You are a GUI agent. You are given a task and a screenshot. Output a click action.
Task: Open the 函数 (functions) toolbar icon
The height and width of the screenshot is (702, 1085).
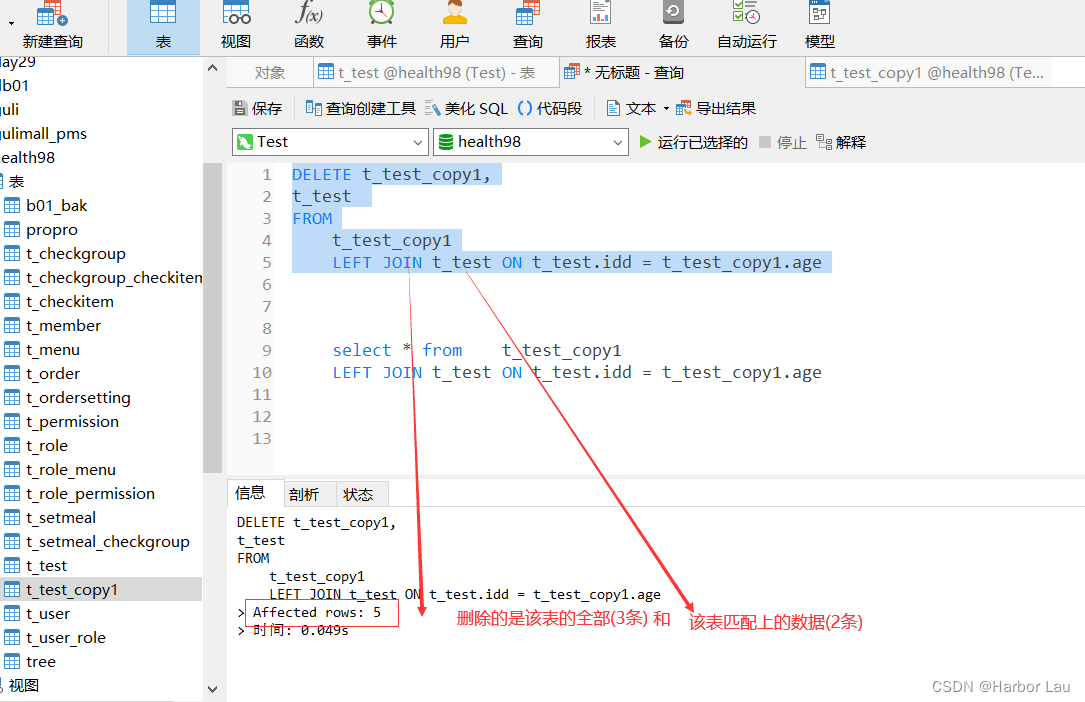(309, 26)
